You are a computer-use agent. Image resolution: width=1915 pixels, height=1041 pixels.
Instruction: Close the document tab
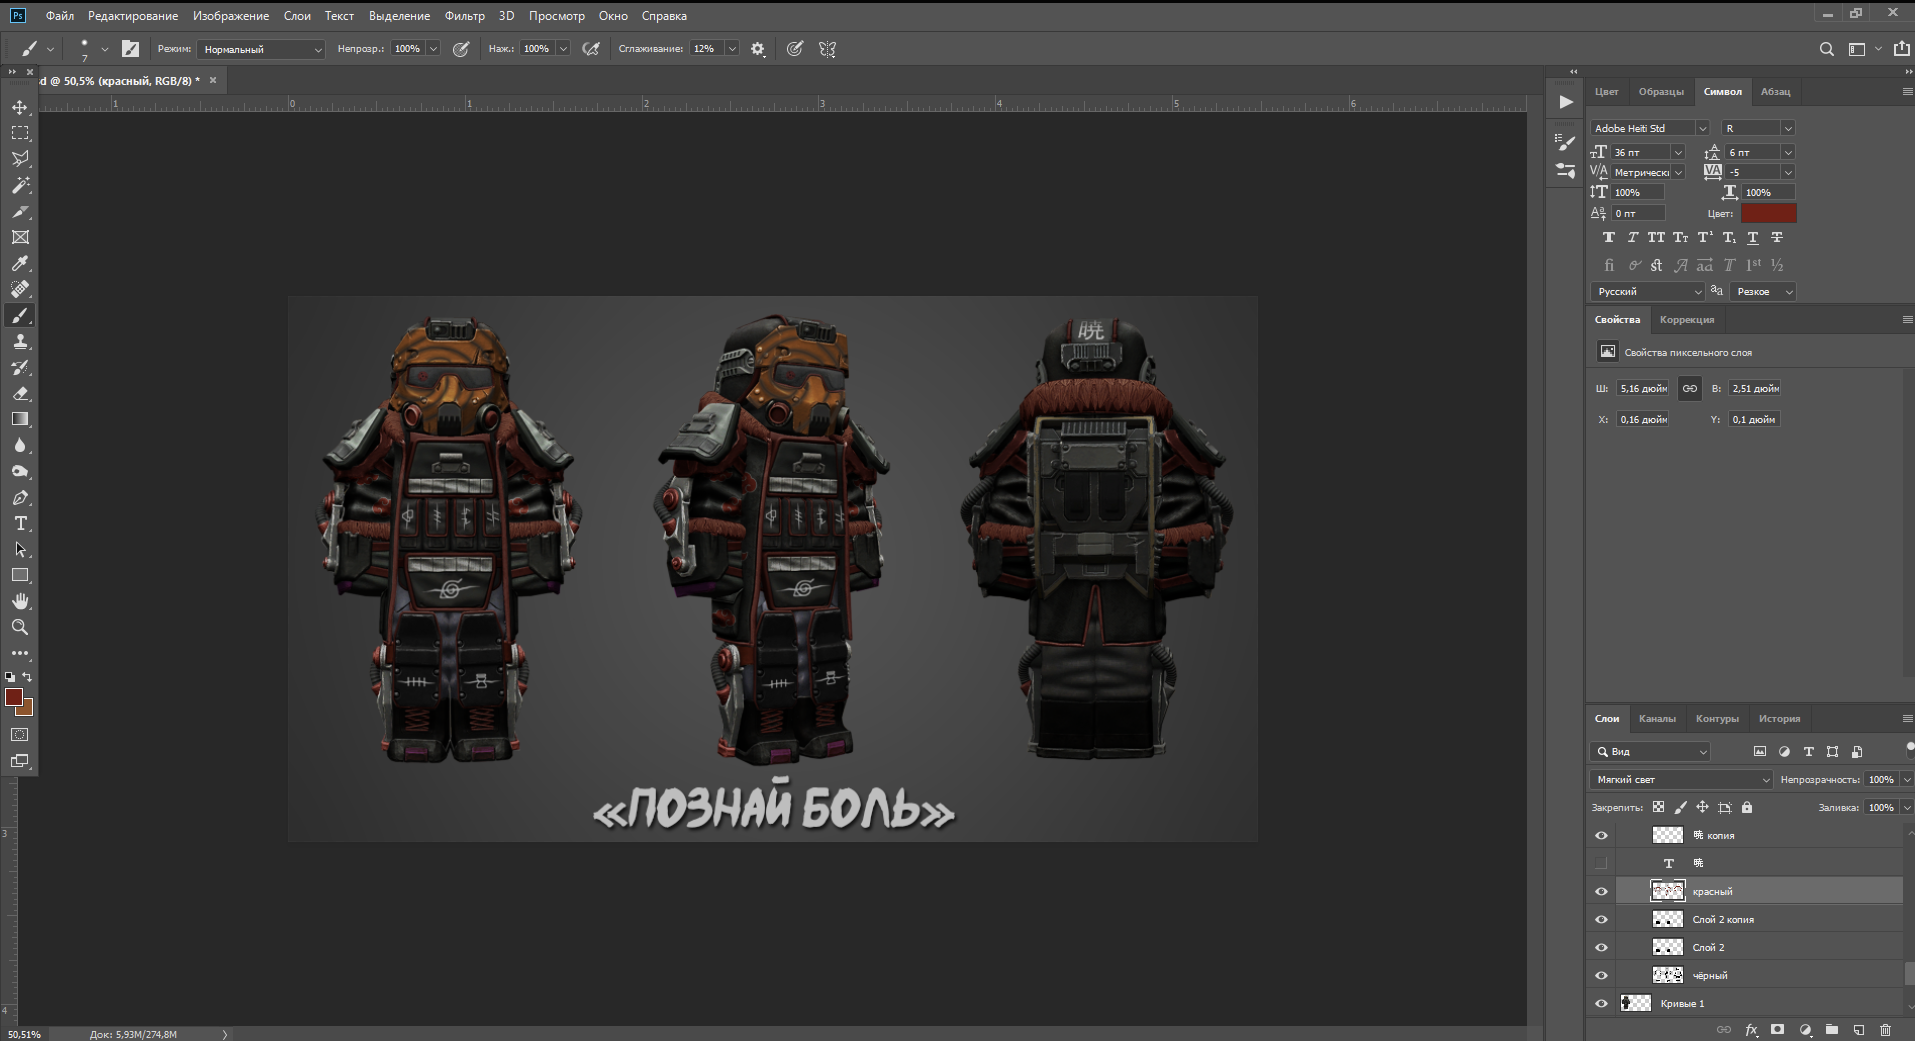pos(213,80)
